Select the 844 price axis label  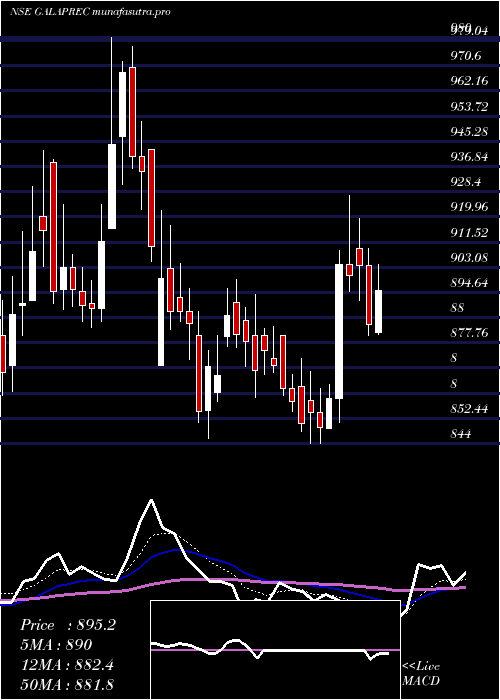[x=461, y=433]
